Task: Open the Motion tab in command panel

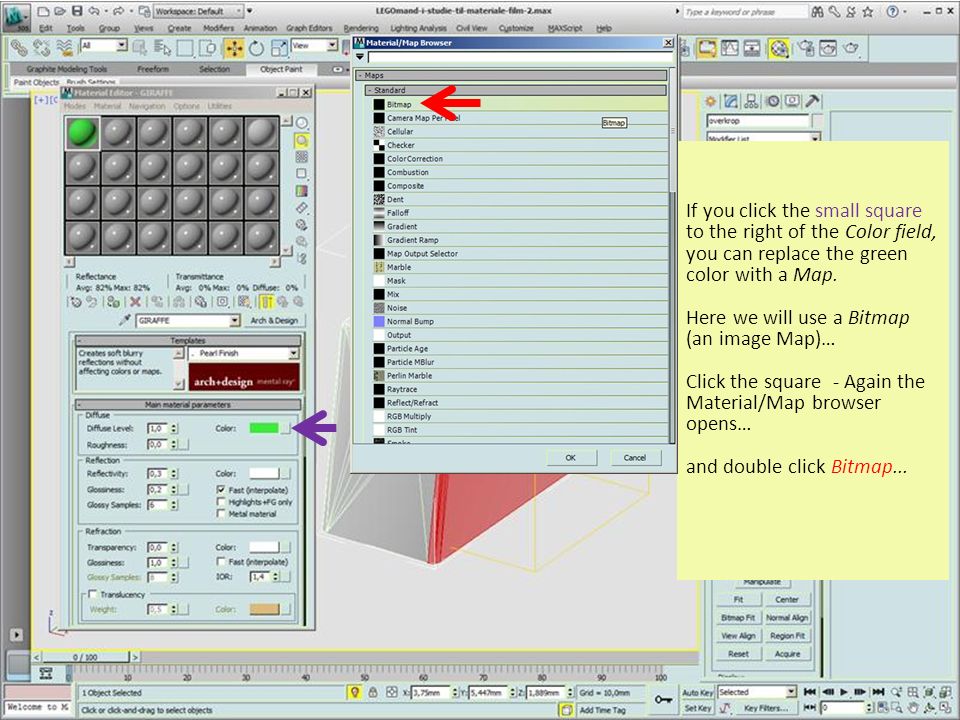Action: pyautogui.click(x=773, y=101)
